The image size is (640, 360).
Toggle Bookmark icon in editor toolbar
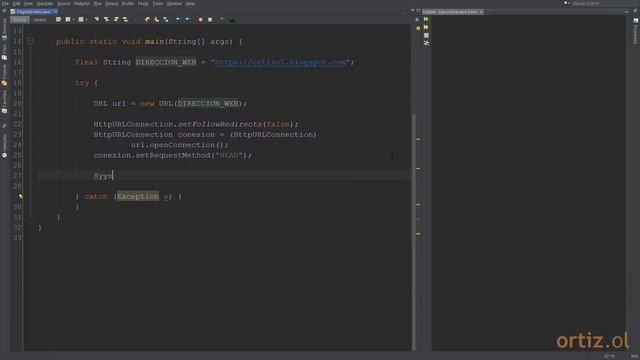(166, 20)
